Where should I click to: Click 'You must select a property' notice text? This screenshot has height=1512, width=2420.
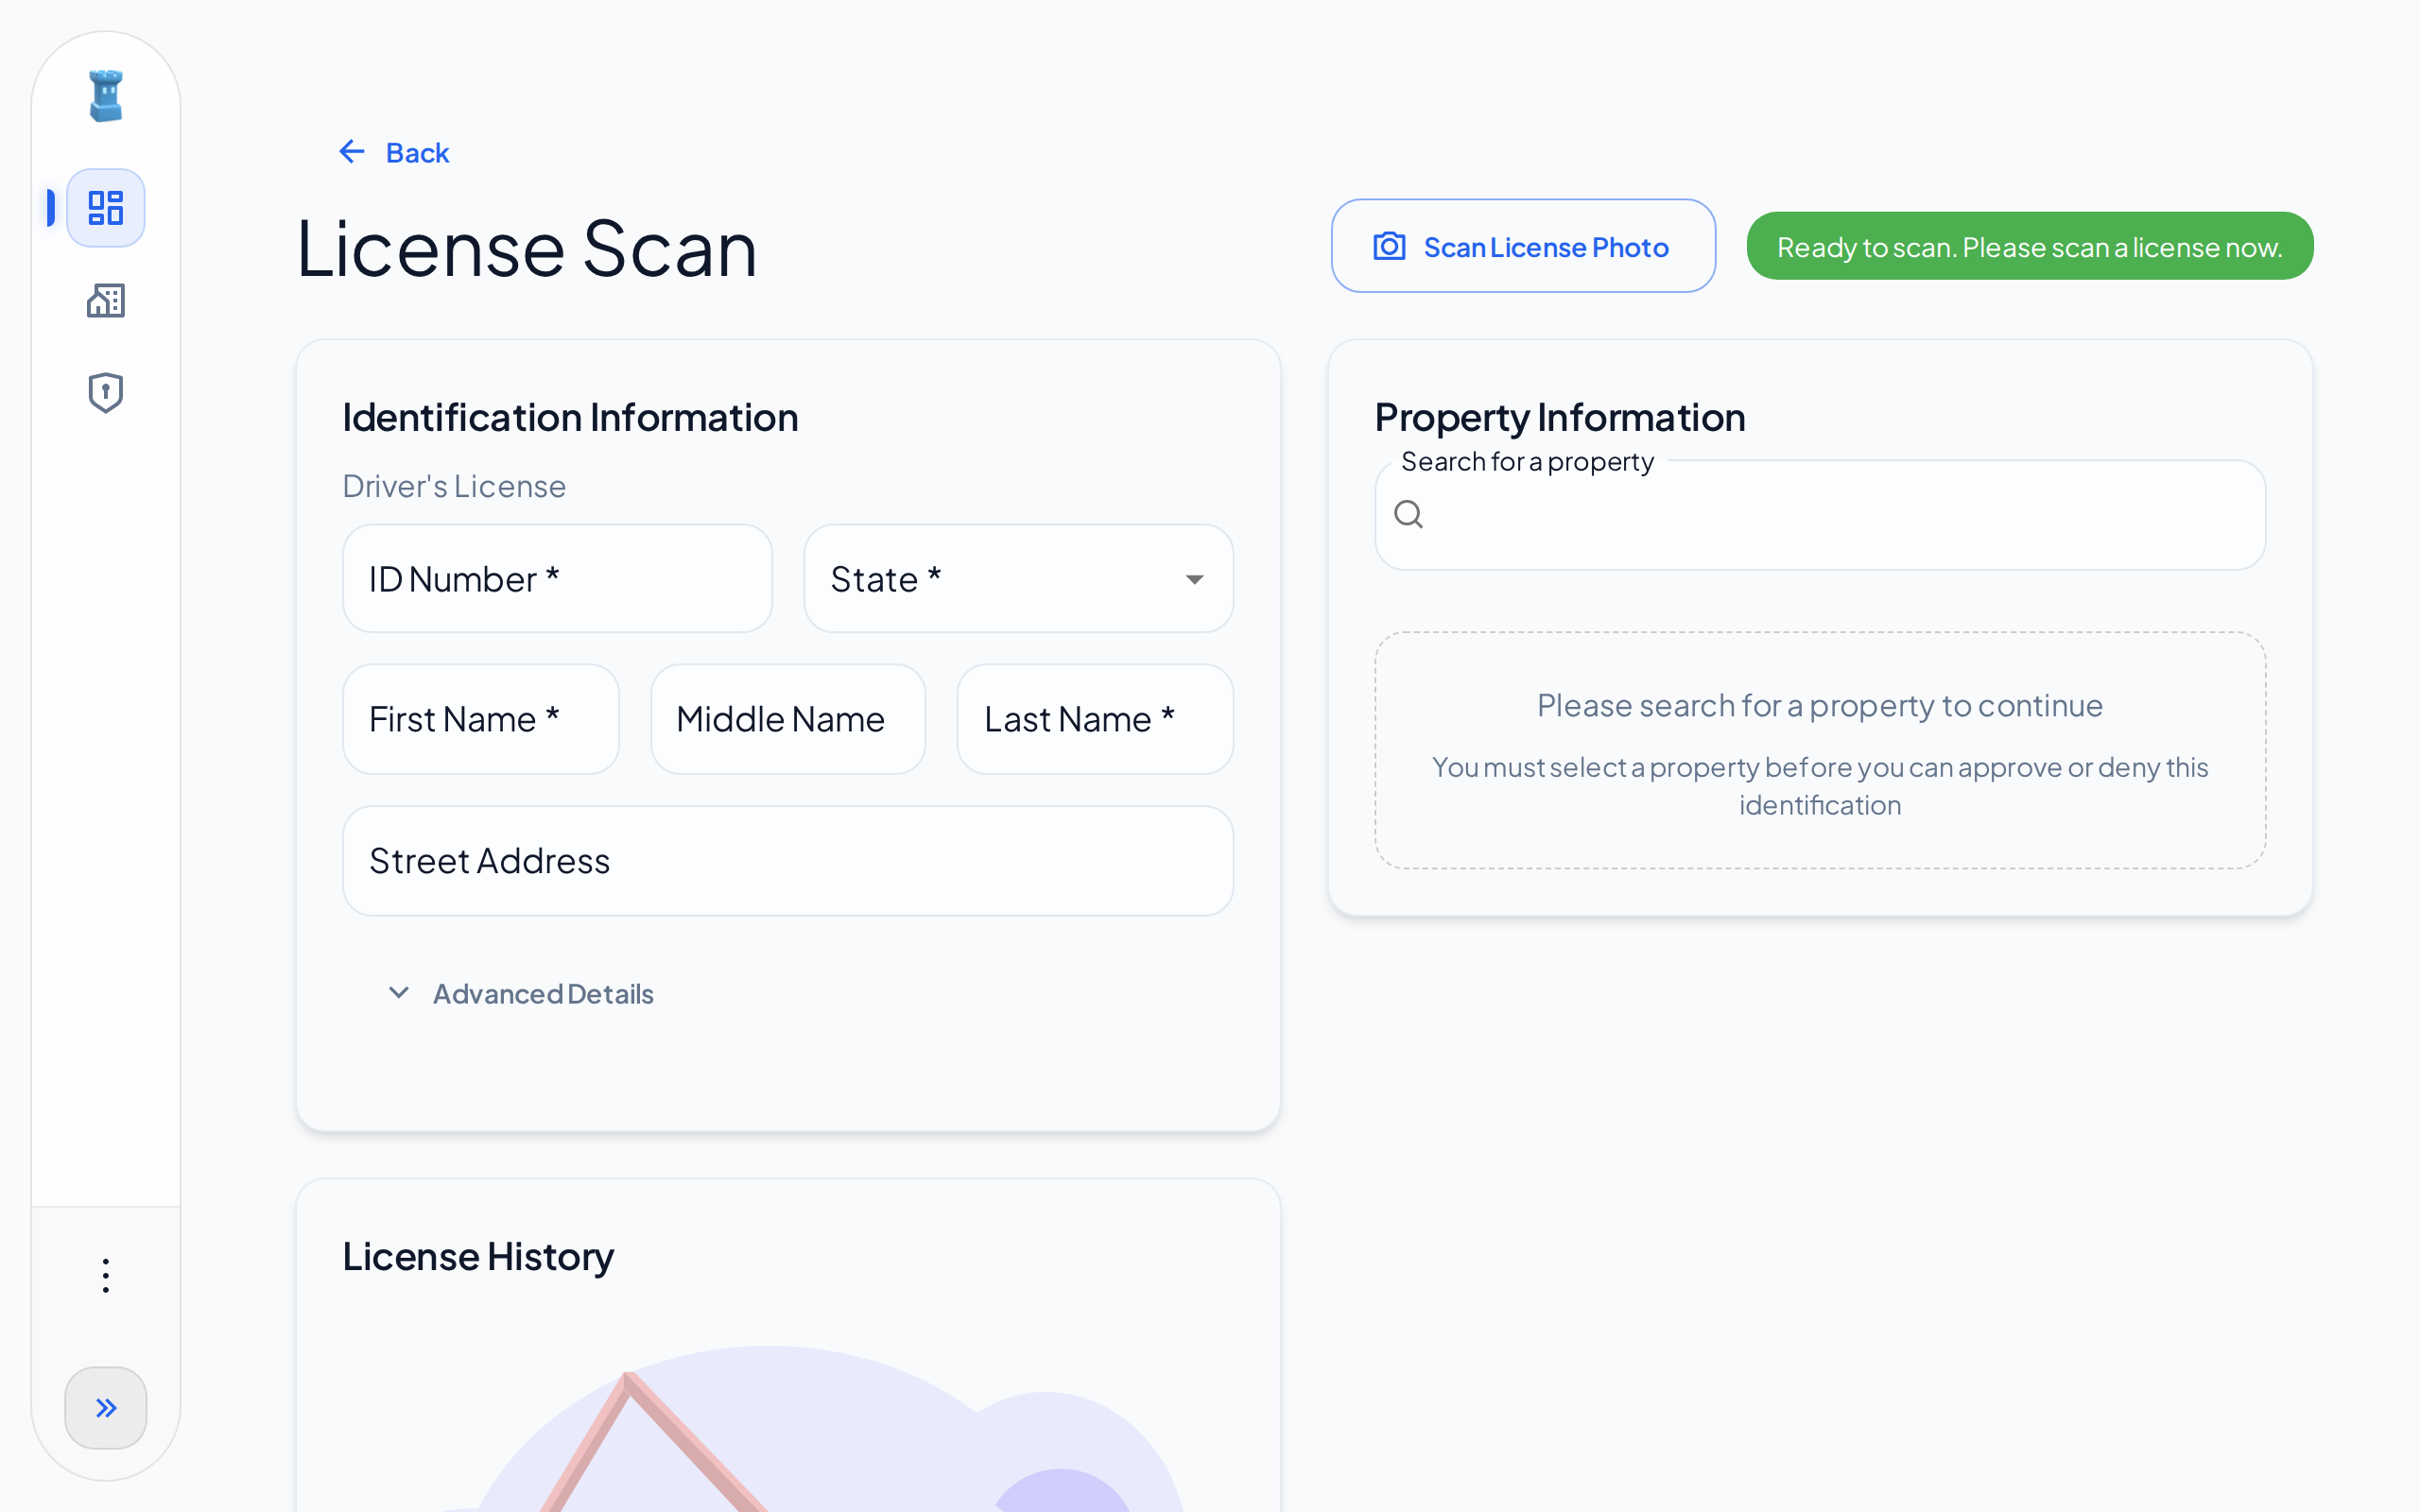(x=1820, y=786)
